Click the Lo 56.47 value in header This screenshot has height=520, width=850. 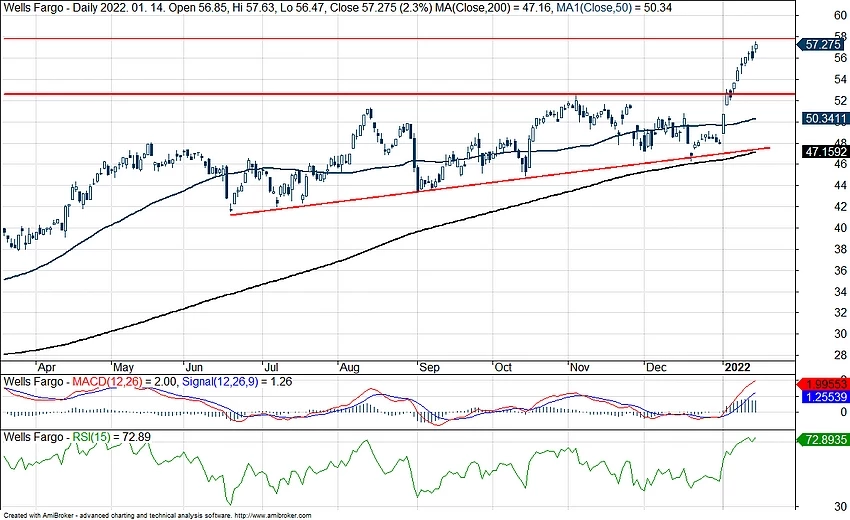coord(303,8)
